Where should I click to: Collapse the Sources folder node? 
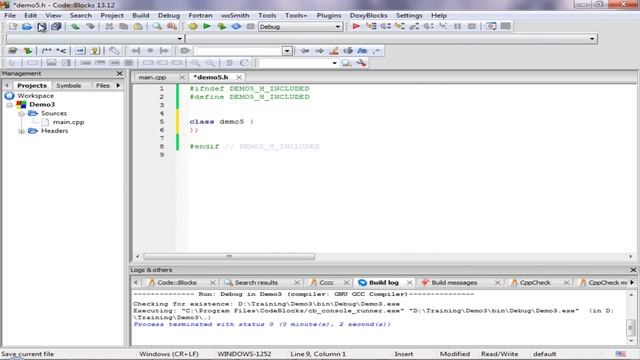pos(22,113)
